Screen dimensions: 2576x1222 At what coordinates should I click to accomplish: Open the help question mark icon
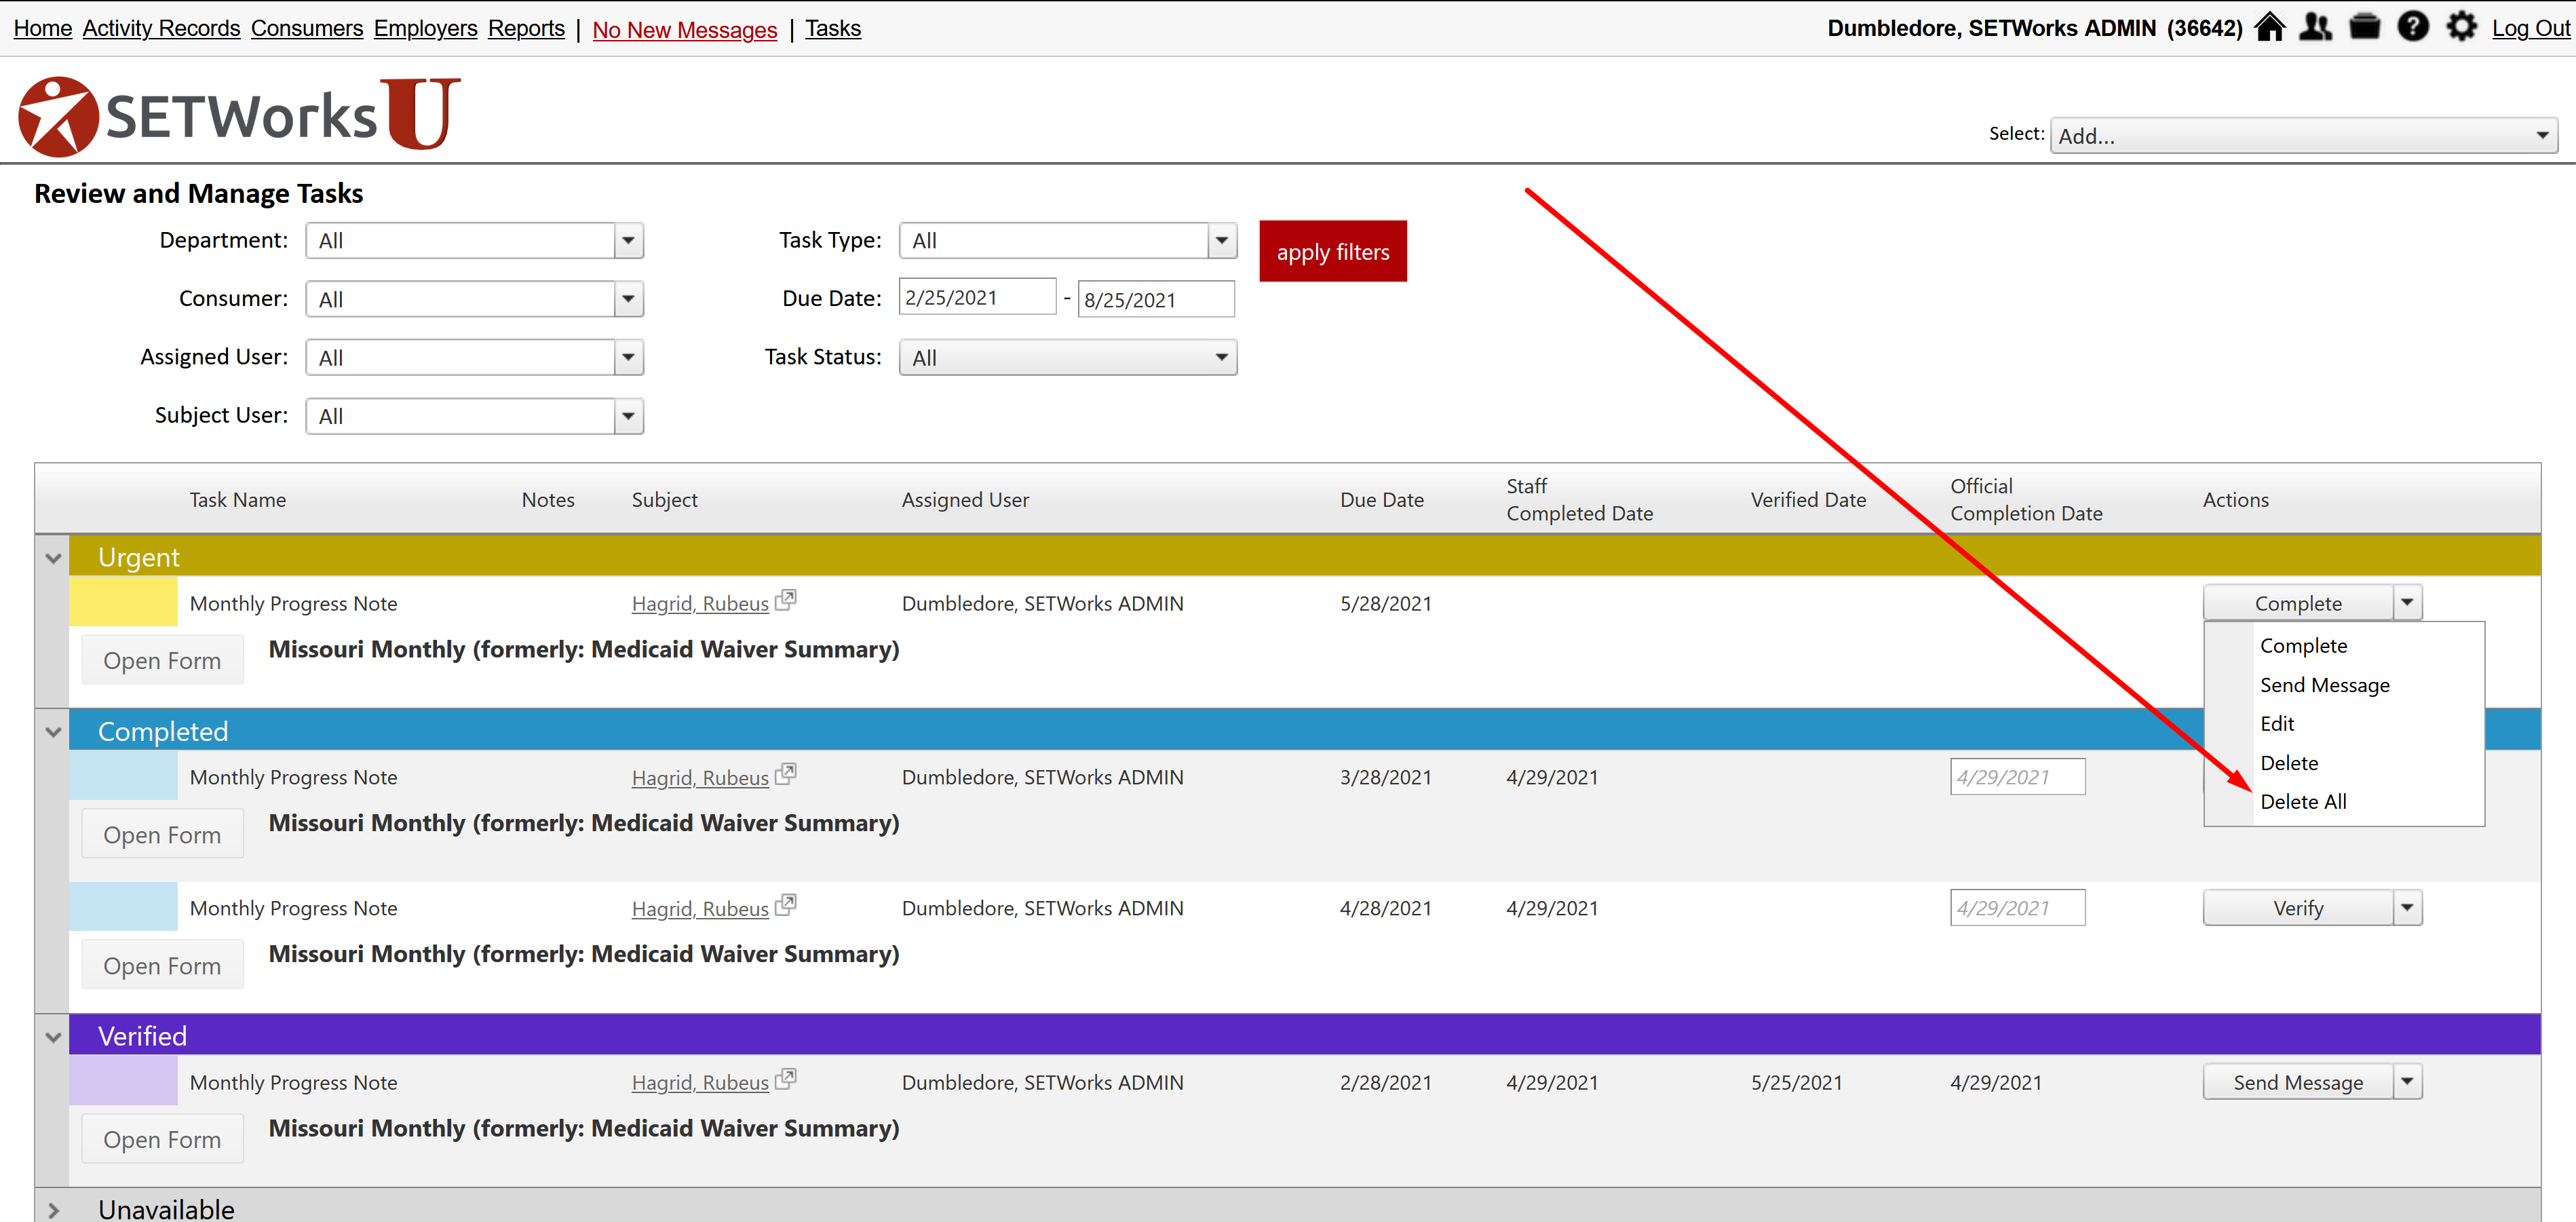click(2413, 27)
